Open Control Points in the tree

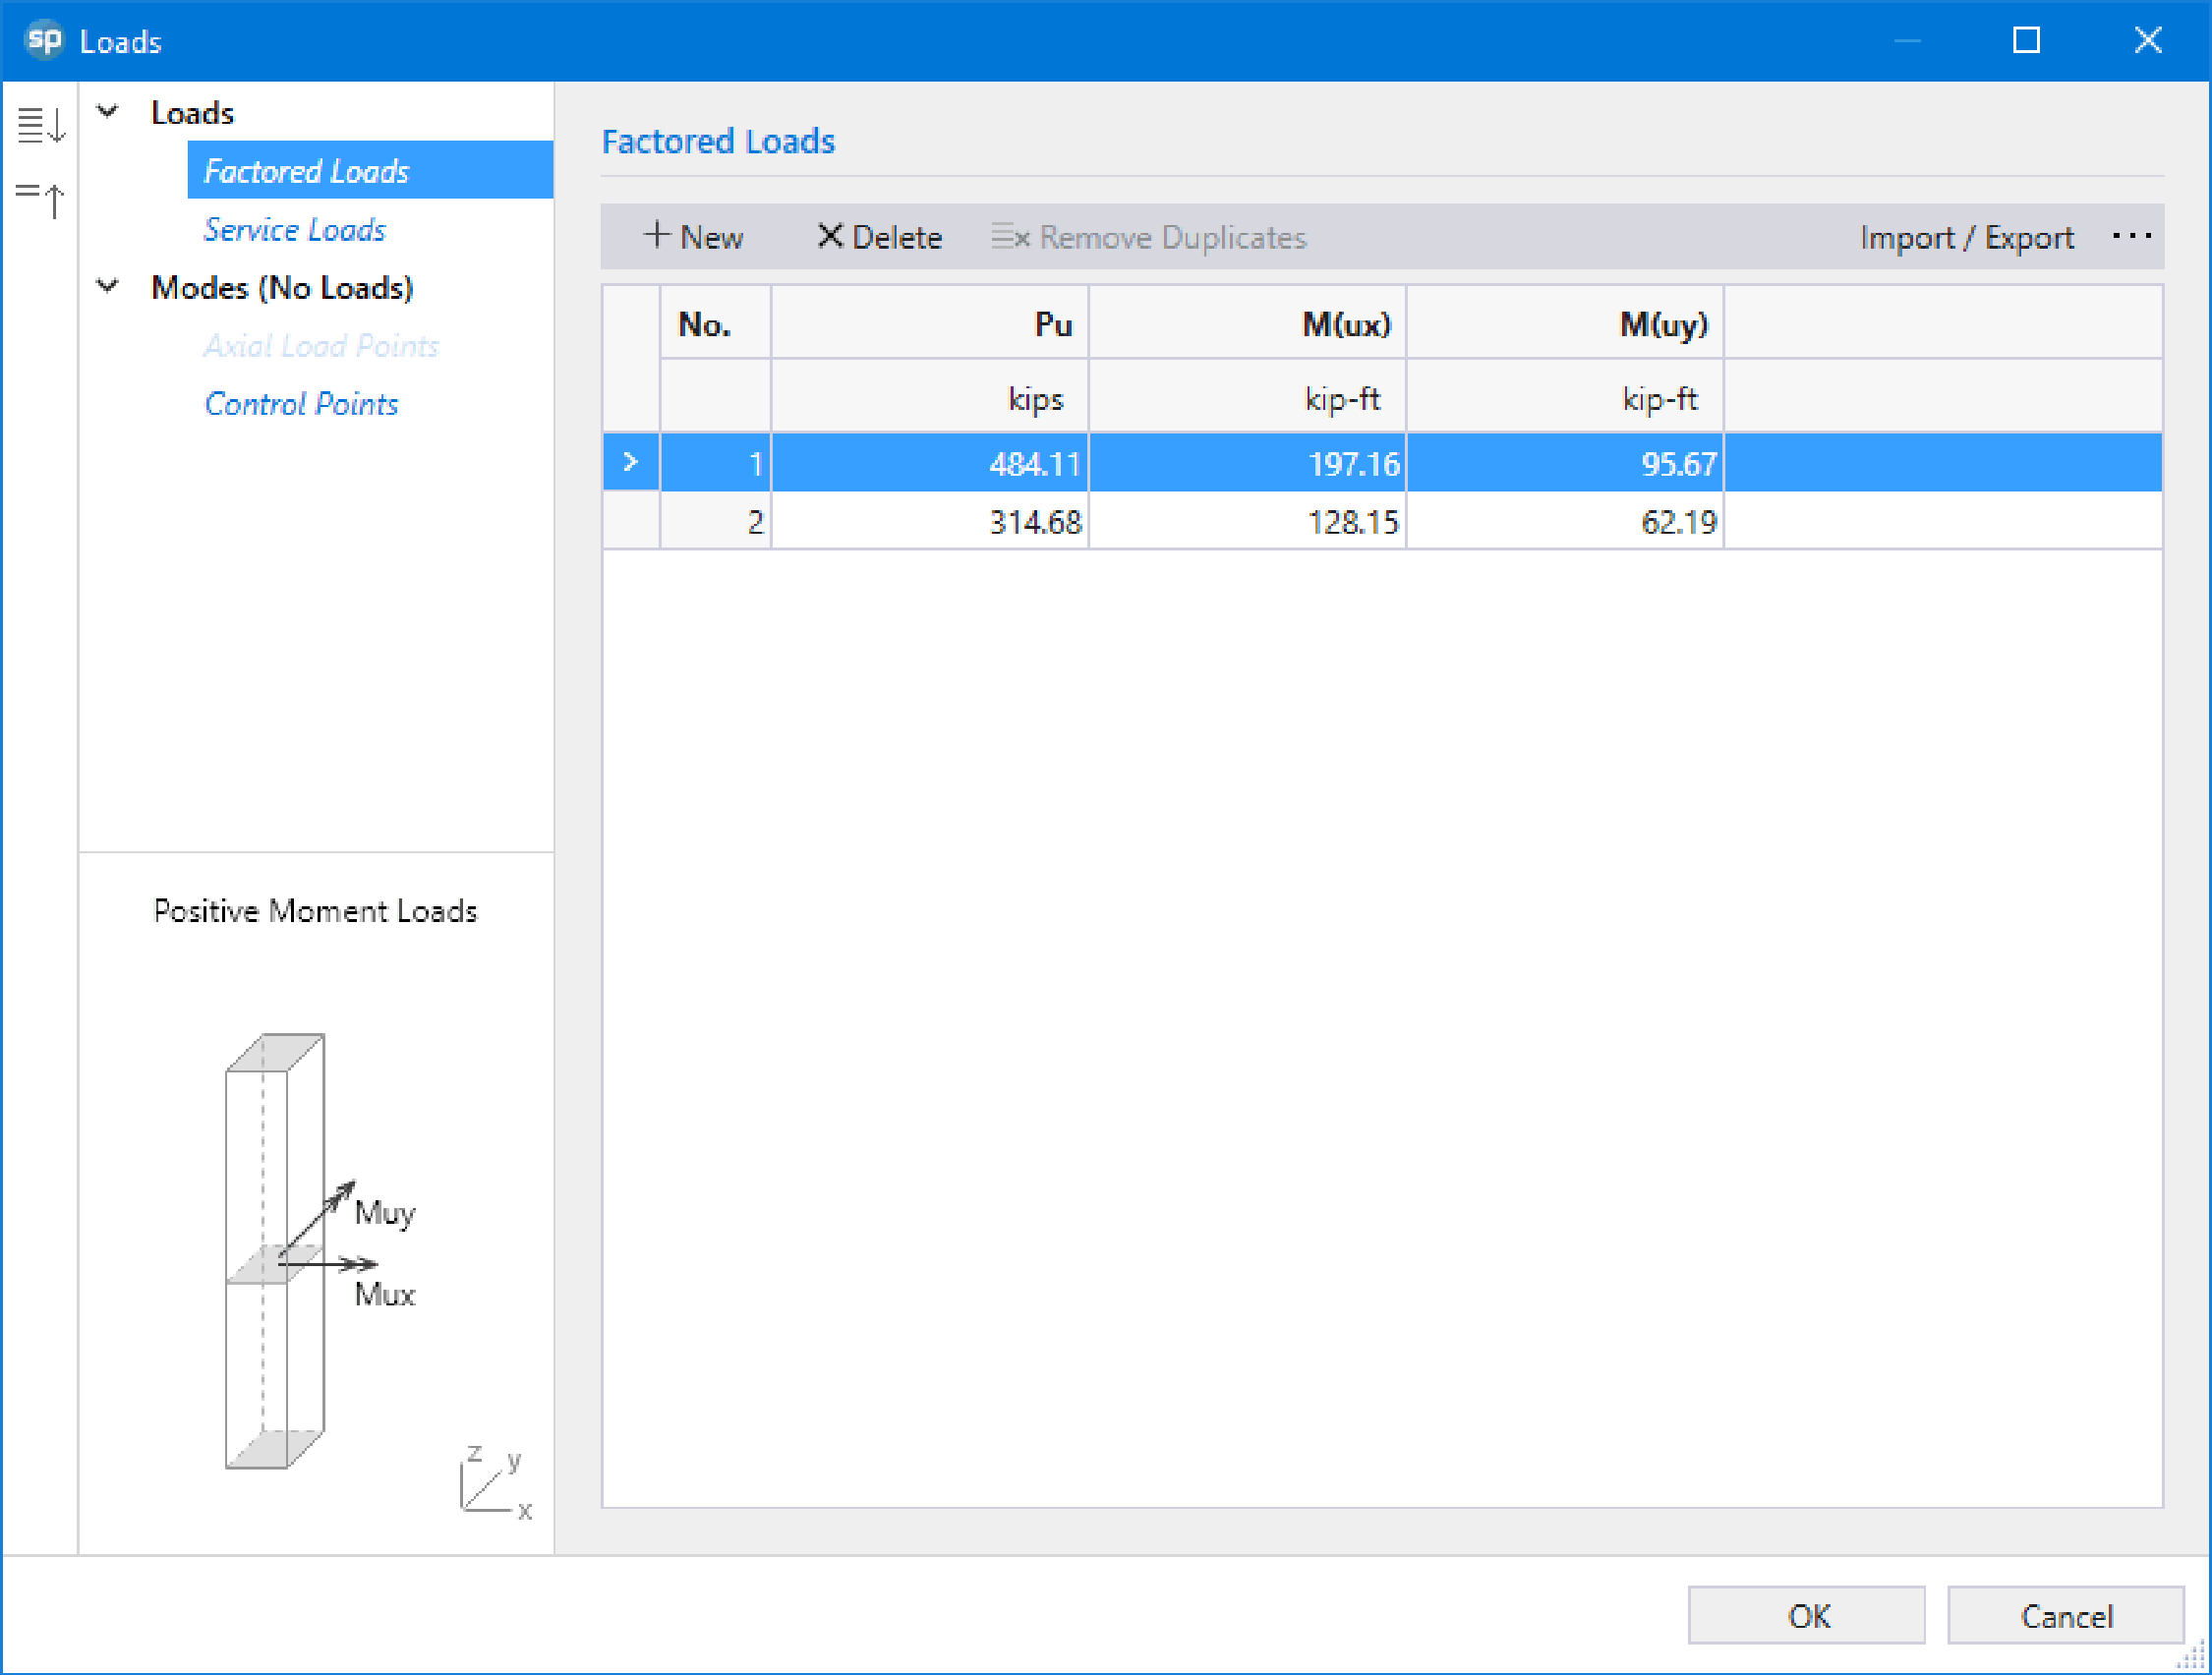point(301,403)
